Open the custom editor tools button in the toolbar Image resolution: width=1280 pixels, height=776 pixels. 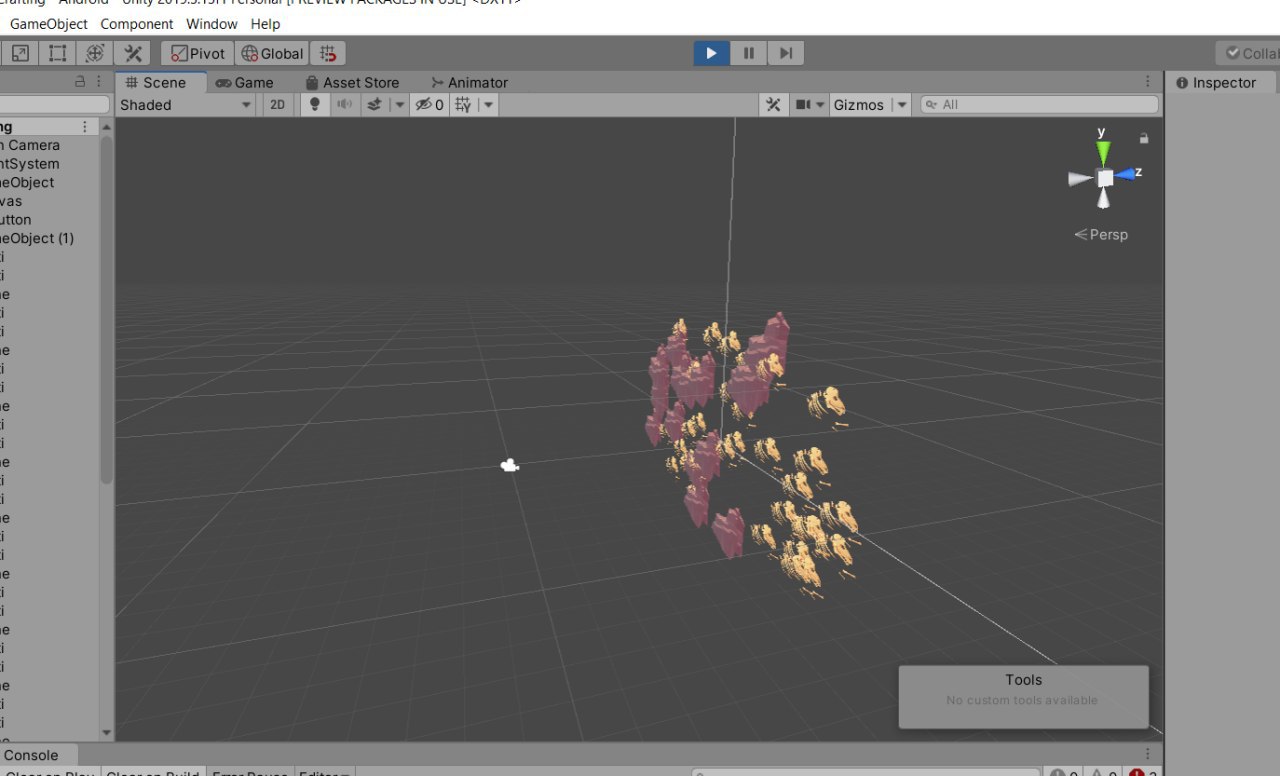click(x=132, y=53)
